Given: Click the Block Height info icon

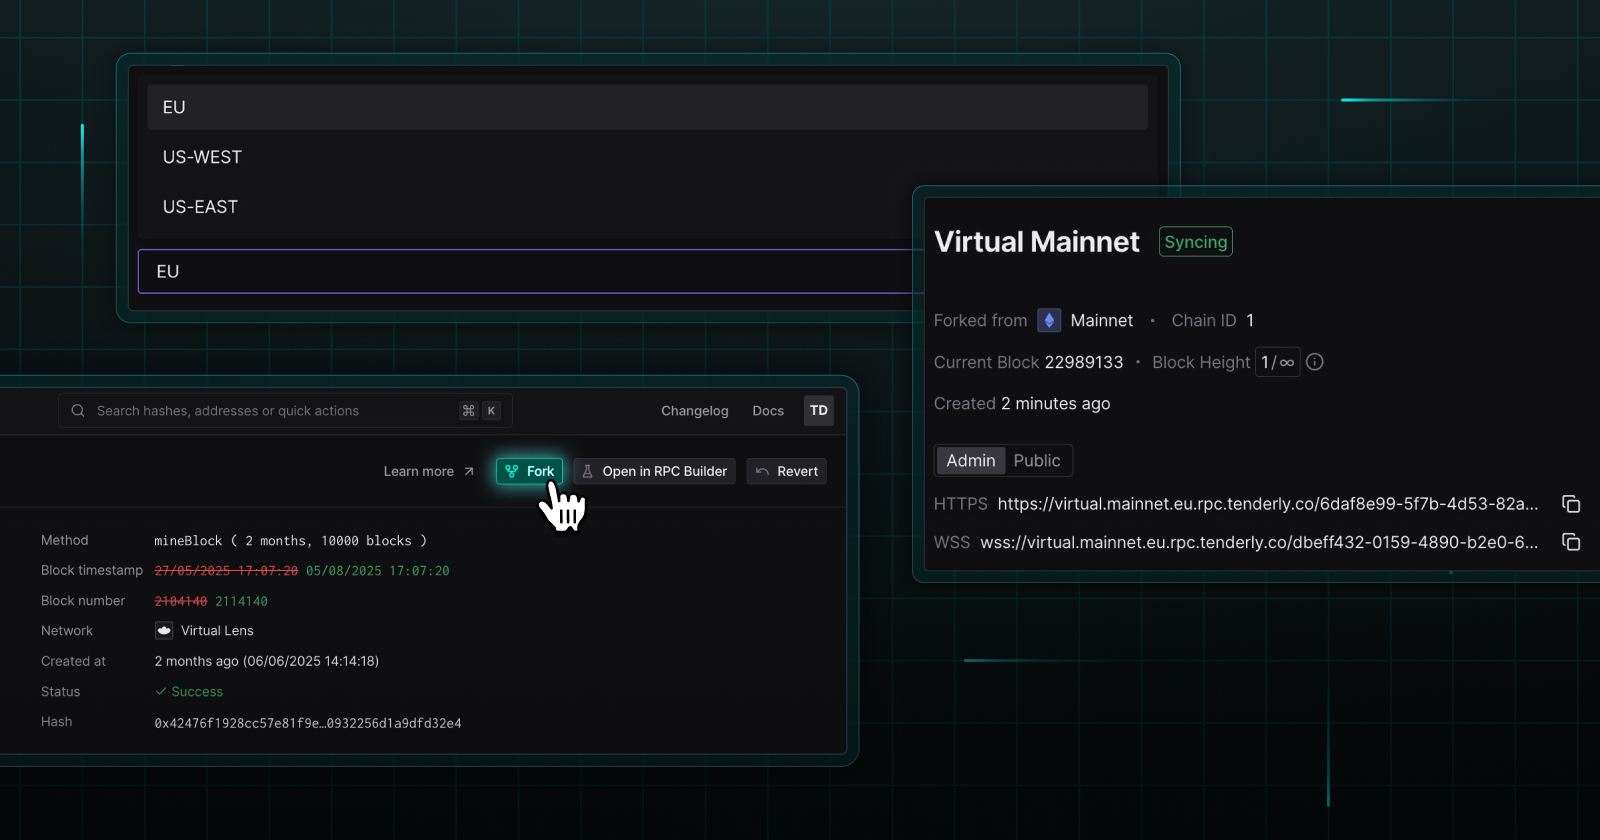Looking at the screenshot, I should pyautogui.click(x=1315, y=362).
